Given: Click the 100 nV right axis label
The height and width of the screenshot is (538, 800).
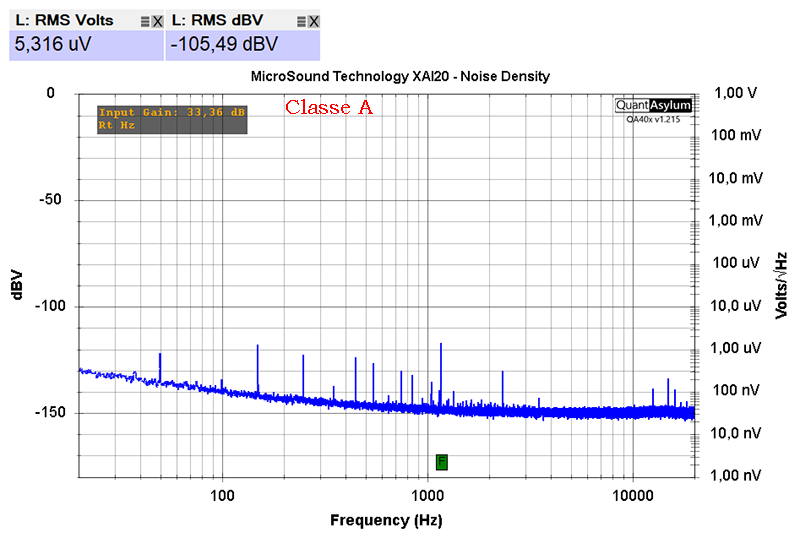Looking at the screenshot, I should coord(736,390).
